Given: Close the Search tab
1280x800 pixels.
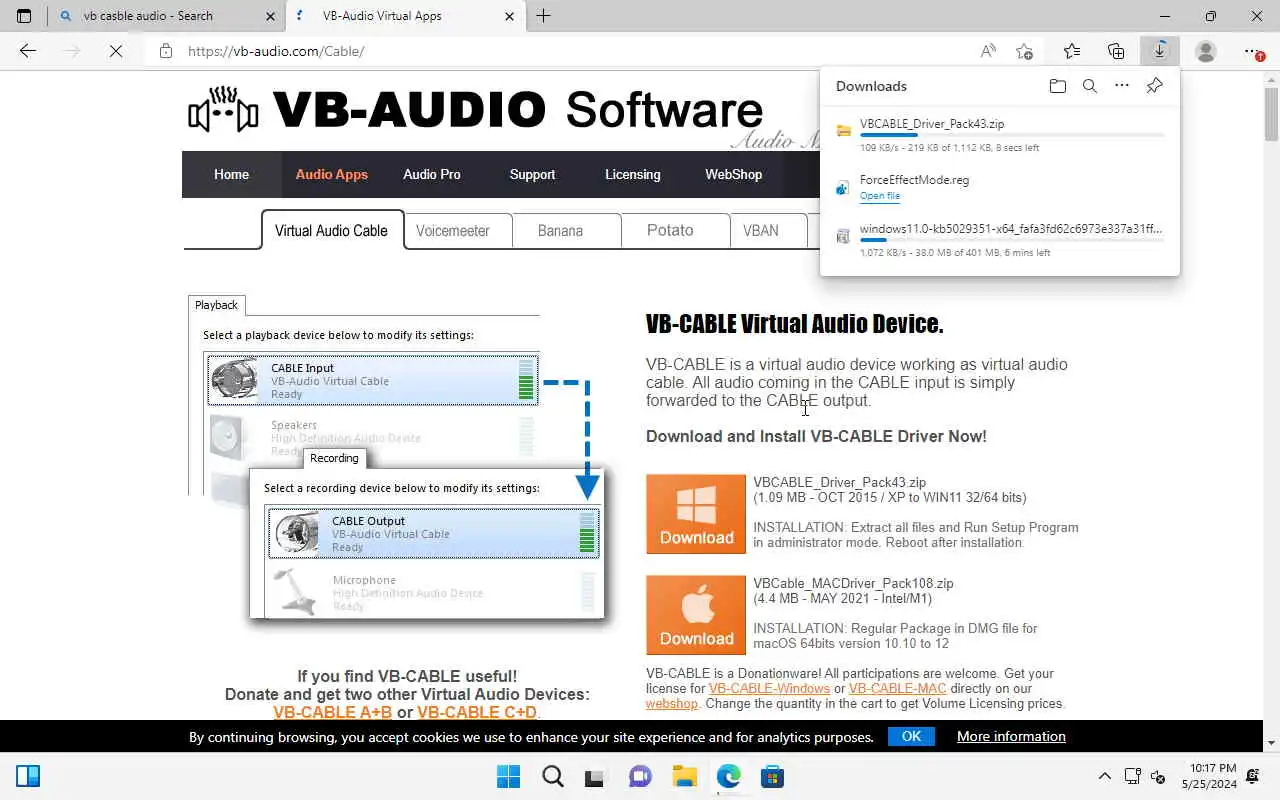Looking at the screenshot, I should click(271, 16).
